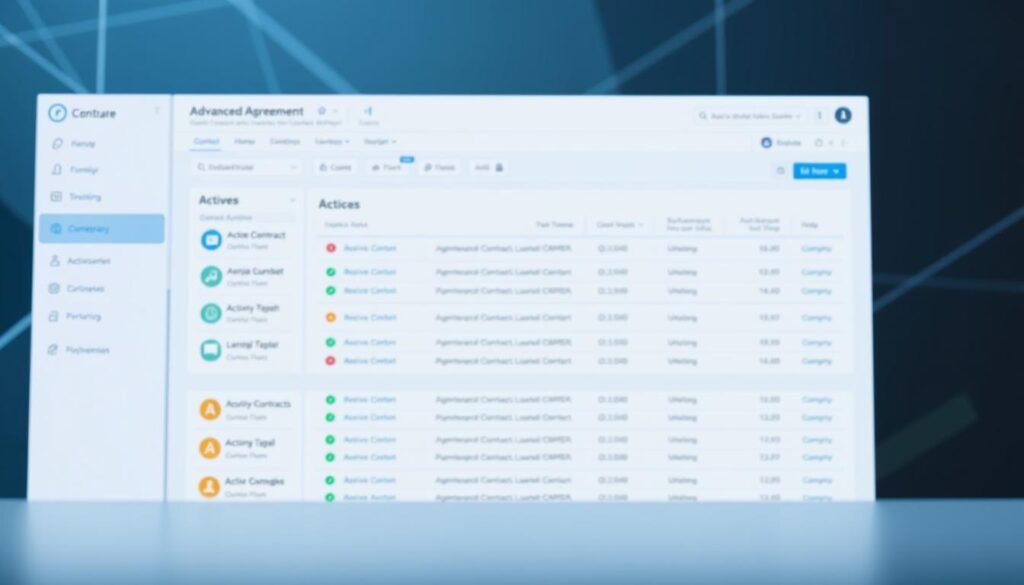
Task: Click the user avatar in the header
Action: point(843,116)
